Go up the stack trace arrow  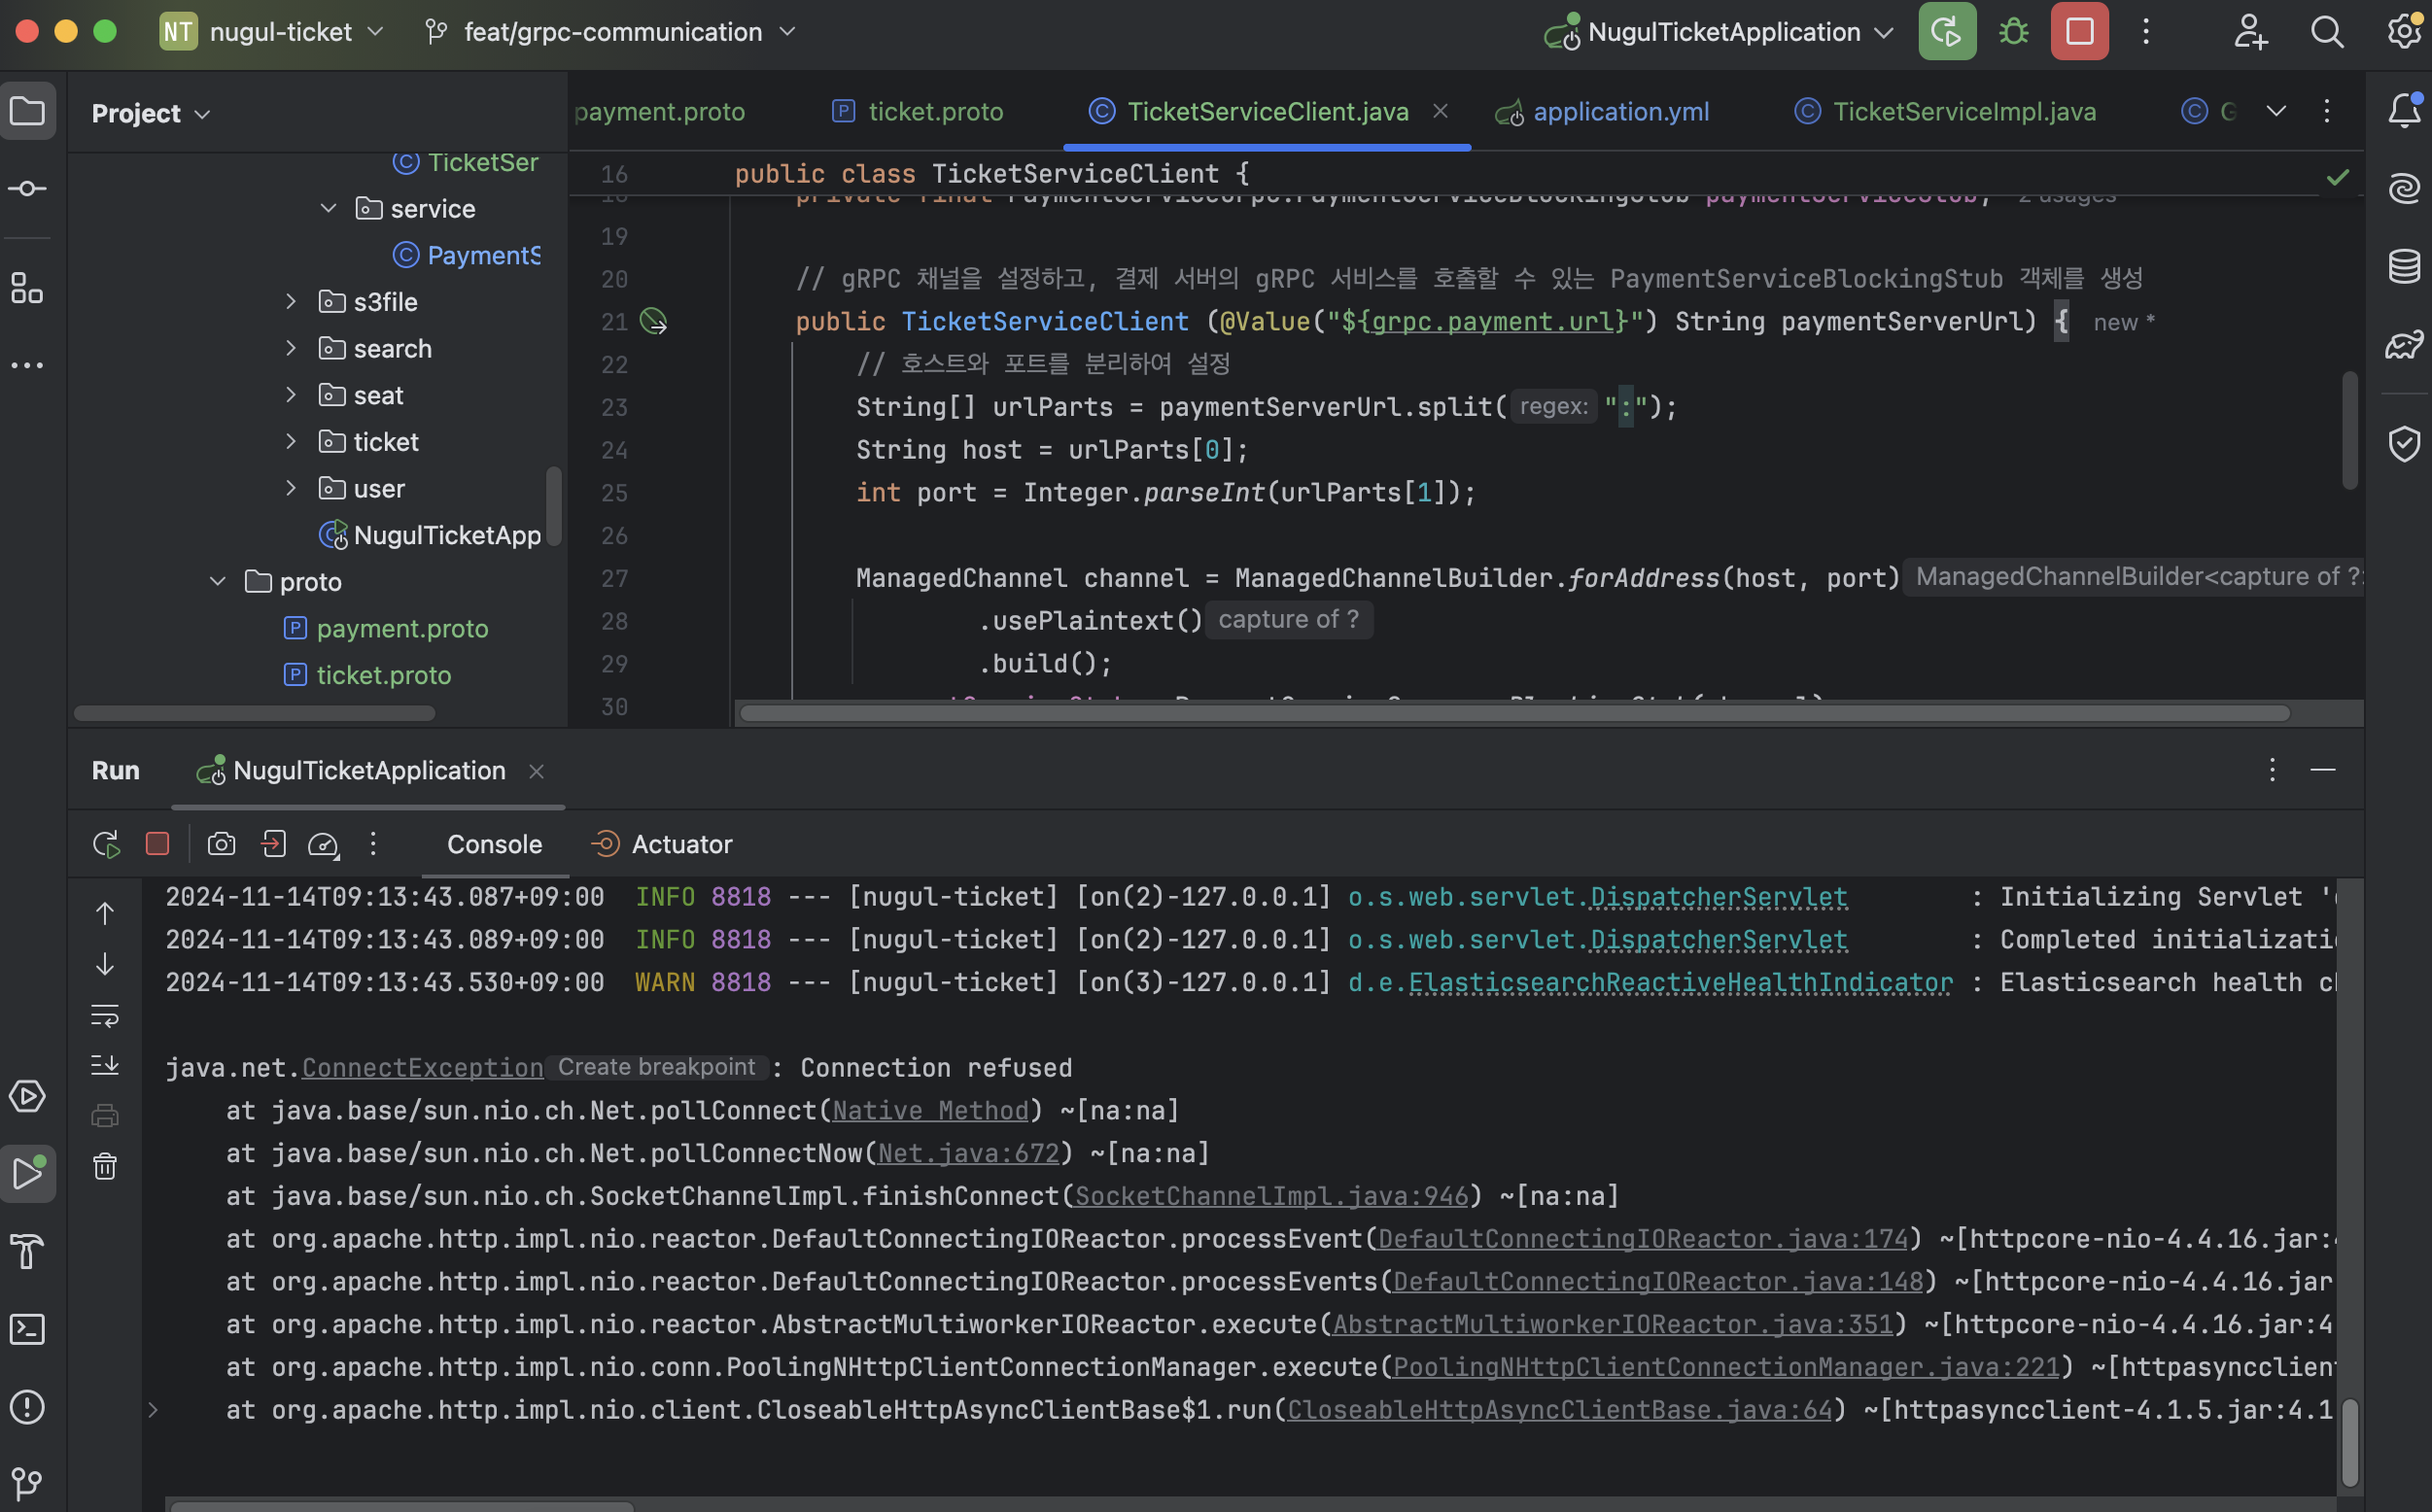pyautogui.click(x=105, y=913)
